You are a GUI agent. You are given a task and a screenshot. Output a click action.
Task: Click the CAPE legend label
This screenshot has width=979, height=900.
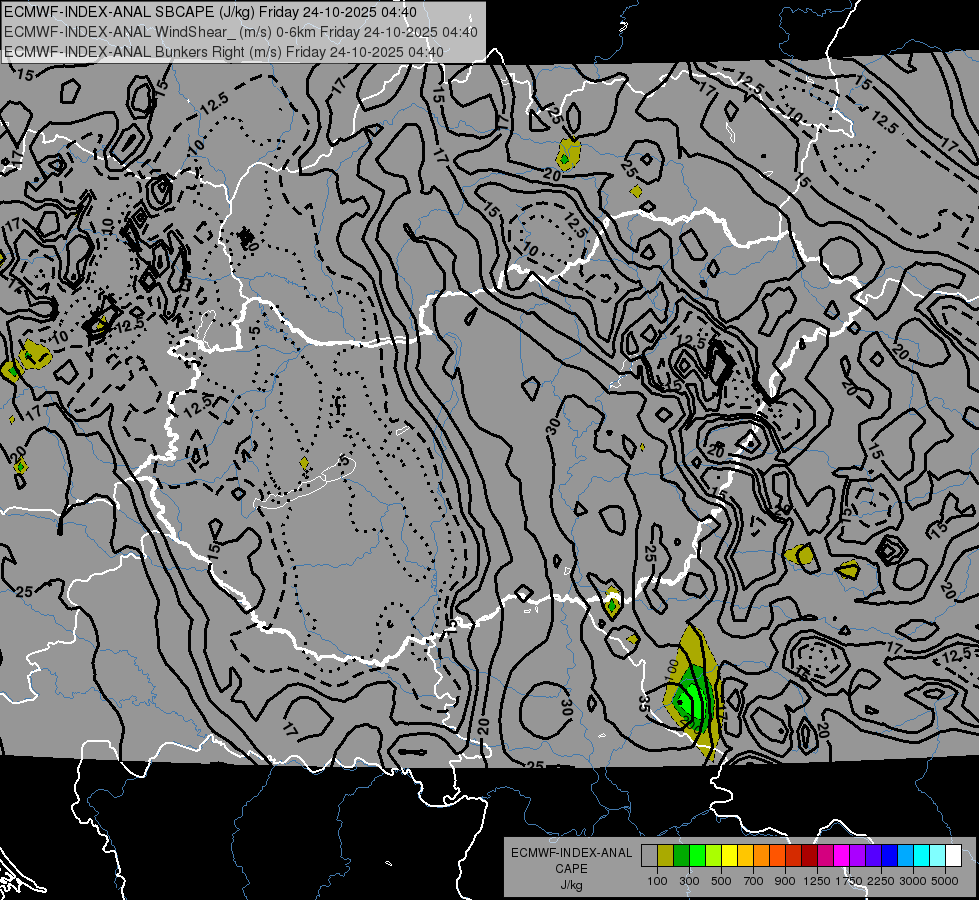point(571,869)
